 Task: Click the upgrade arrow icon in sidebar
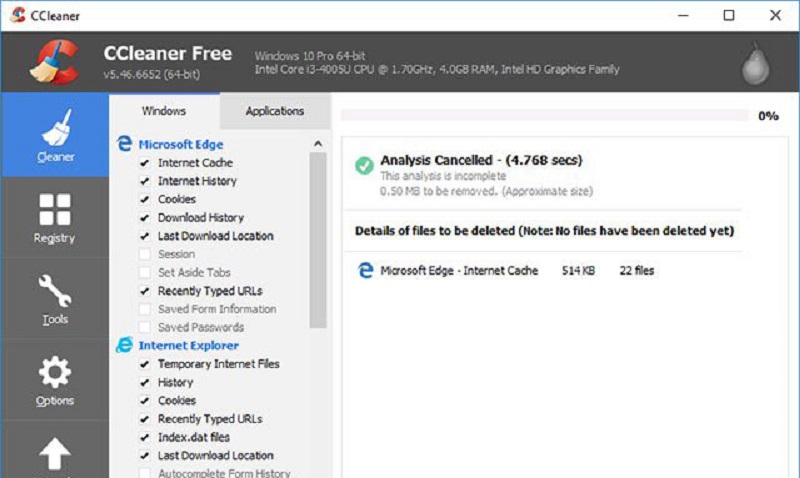pyautogui.click(x=55, y=454)
